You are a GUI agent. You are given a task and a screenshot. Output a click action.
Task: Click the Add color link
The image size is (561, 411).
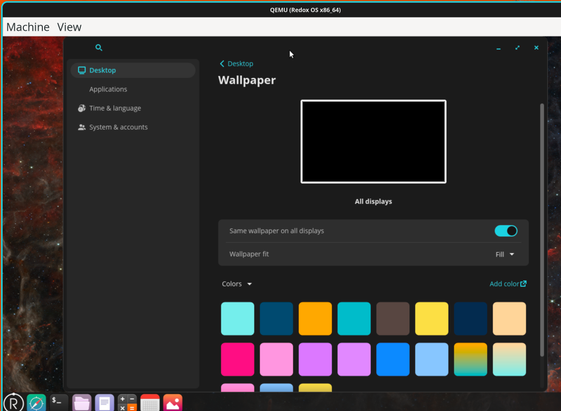[508, 284]
